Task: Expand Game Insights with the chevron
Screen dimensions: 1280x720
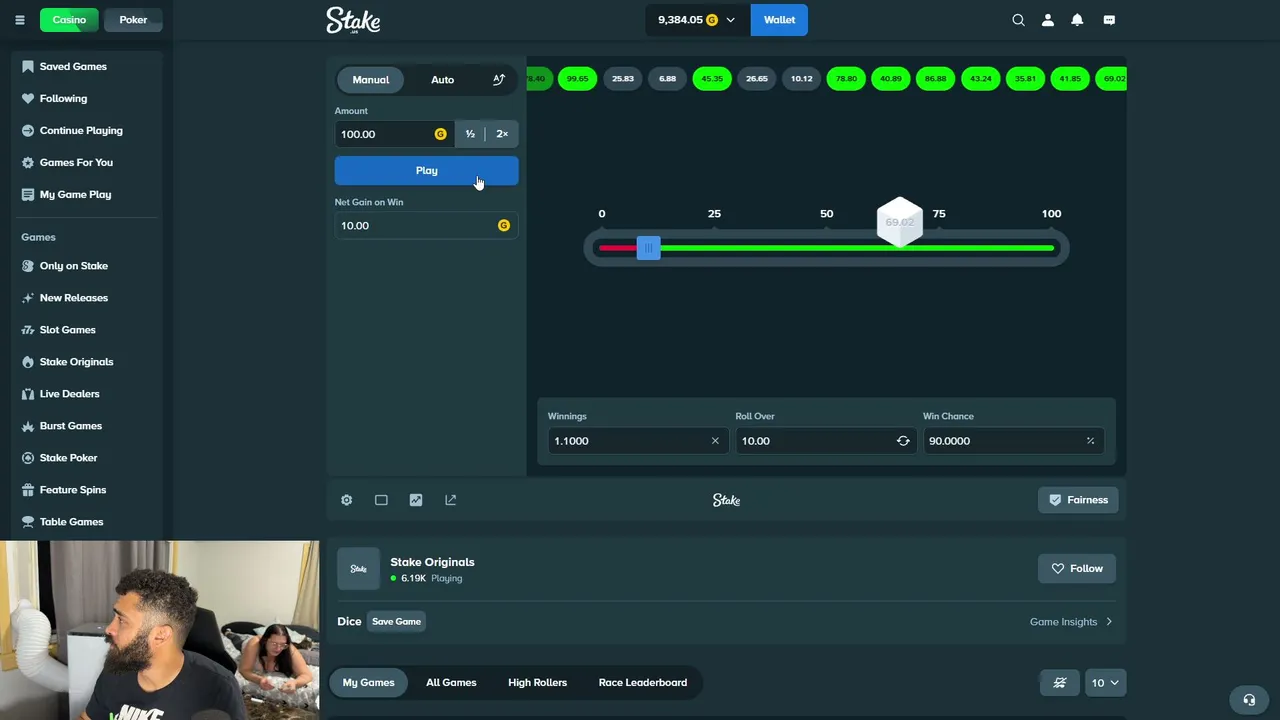Action: (1108, 622)
